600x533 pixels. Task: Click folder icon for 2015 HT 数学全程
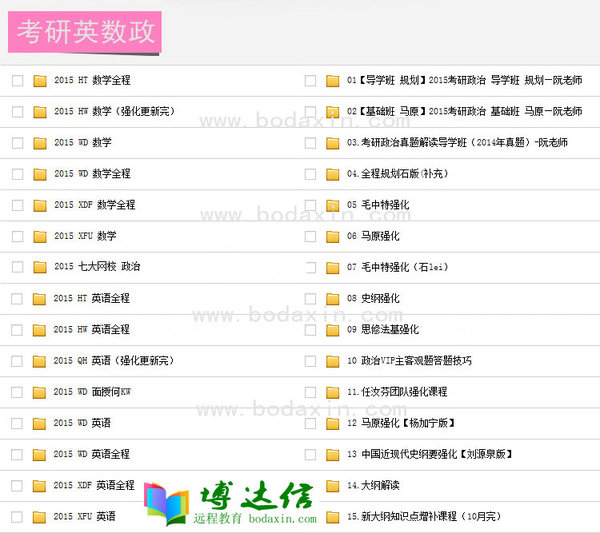(x=40, y=81)
